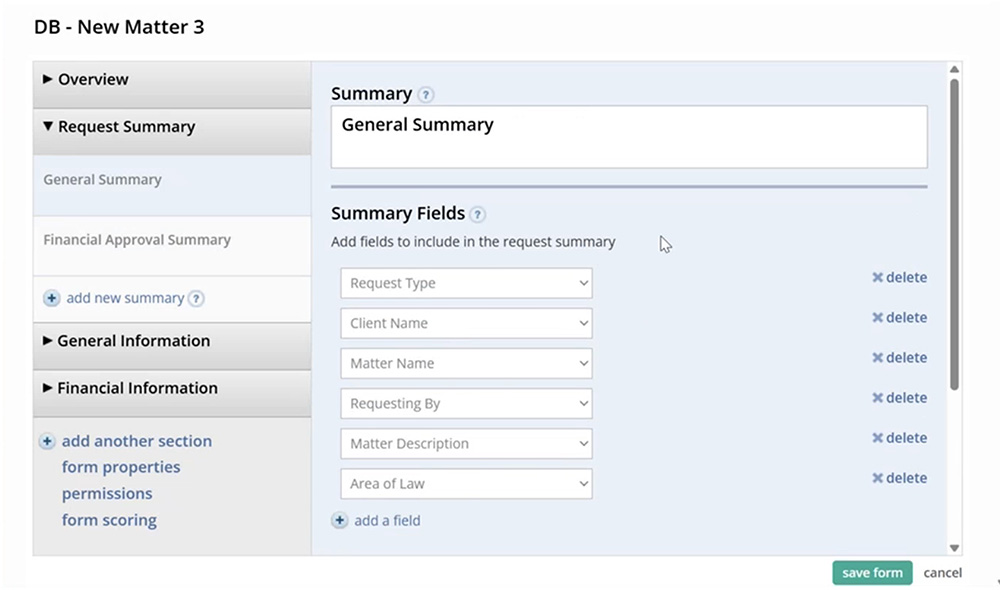1000x590 pixels.
Task: Delete the Matter Description summary field
Action: click(899, 438)
